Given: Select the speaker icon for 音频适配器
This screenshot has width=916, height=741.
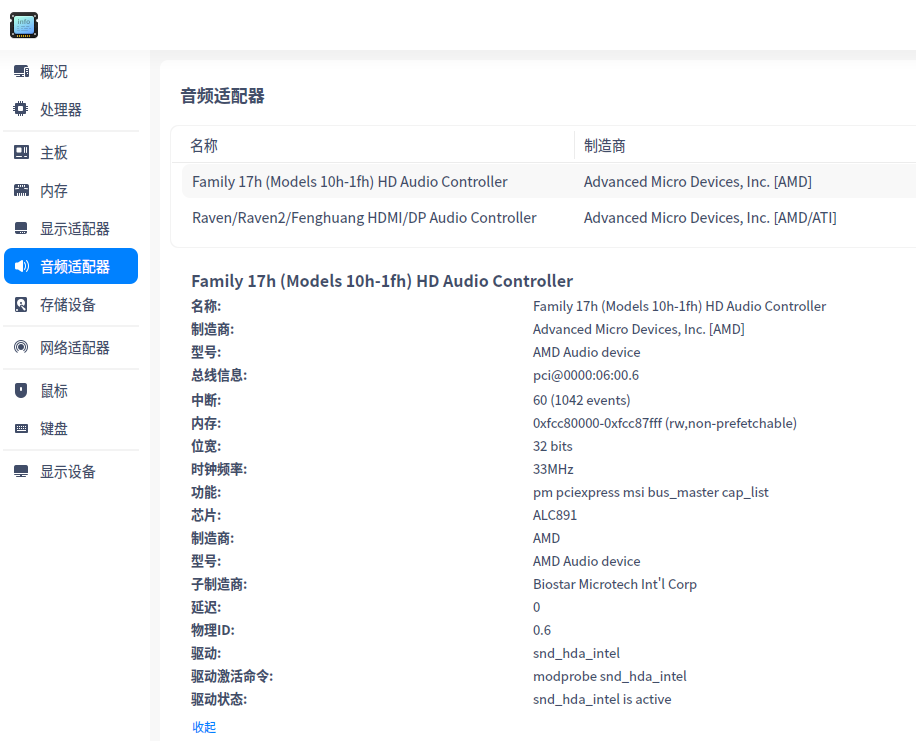Looking at the screenshot, I should tap(22, 266).
